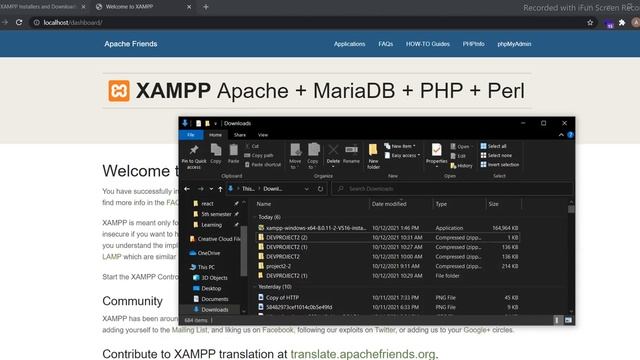Open the address bar history dropdown

pyautogui.click(x=307, y=189)
